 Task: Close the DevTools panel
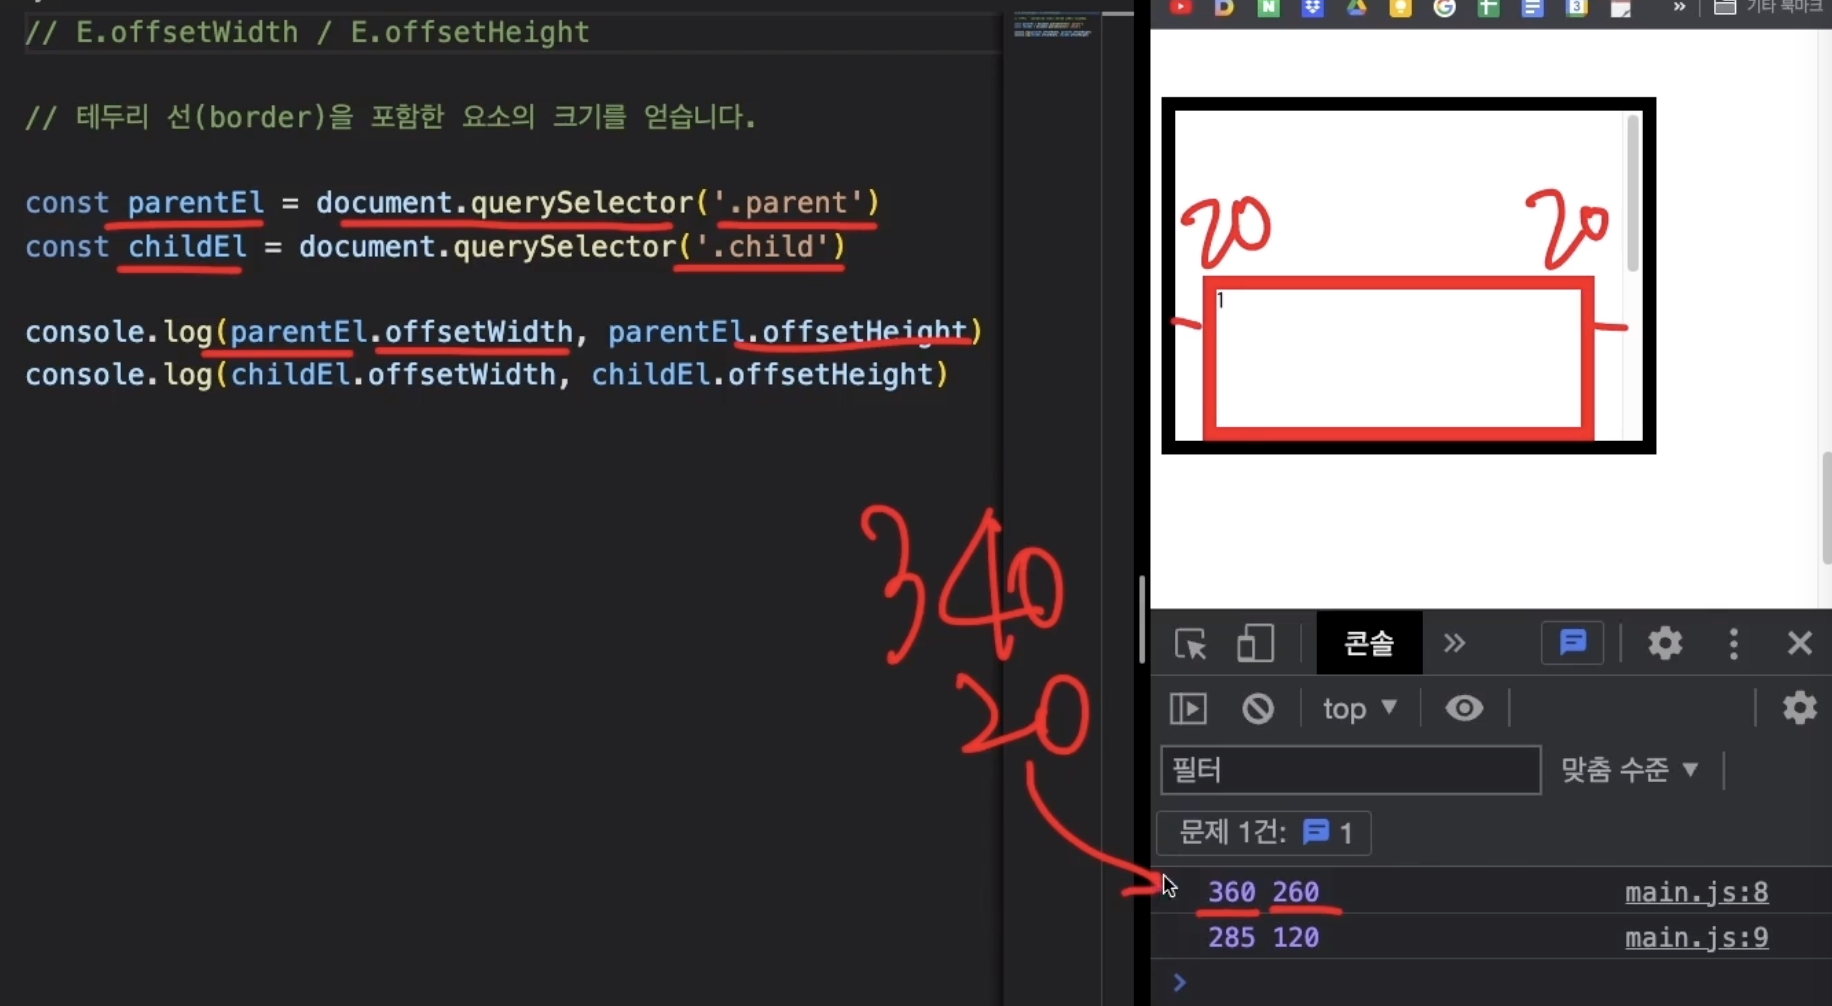pyautogui.click(x=1800, y=643)
